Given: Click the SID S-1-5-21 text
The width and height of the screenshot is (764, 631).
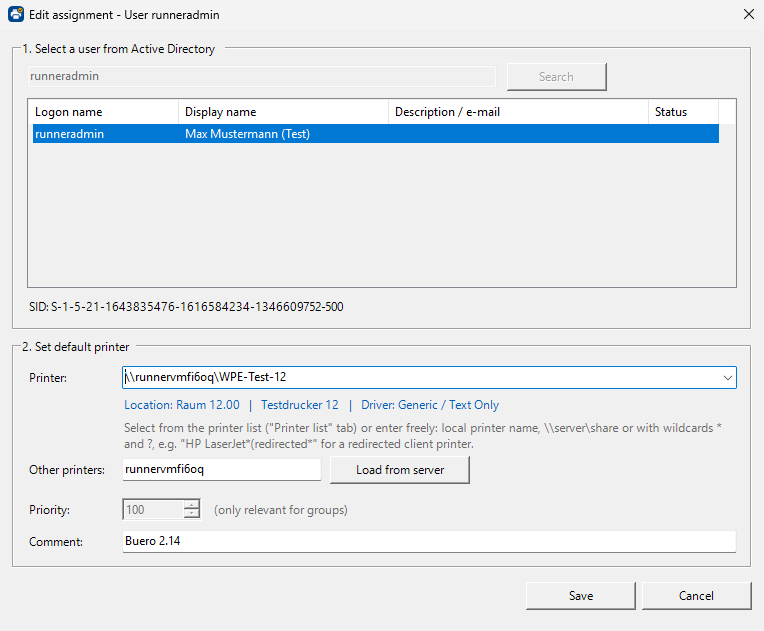Looking at the screenshot, I should click(x=186, y=306).
